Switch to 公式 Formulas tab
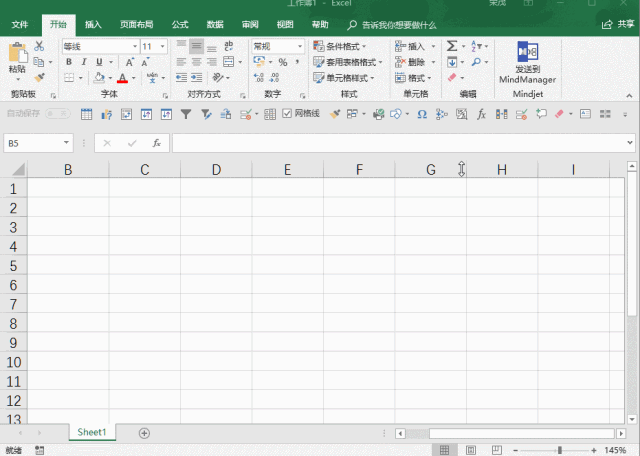The width and height of the screenshot is (640, 456). [180, 24]
